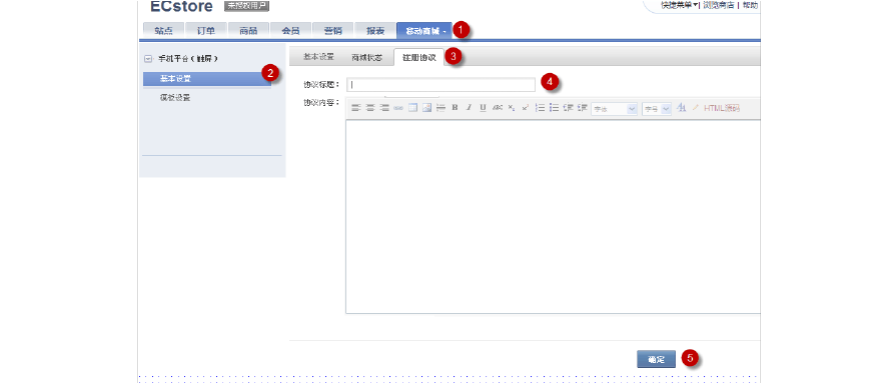Apply bold formatting in editor toolbar
Screen dimensions: 893x383
tap(455, 108)
